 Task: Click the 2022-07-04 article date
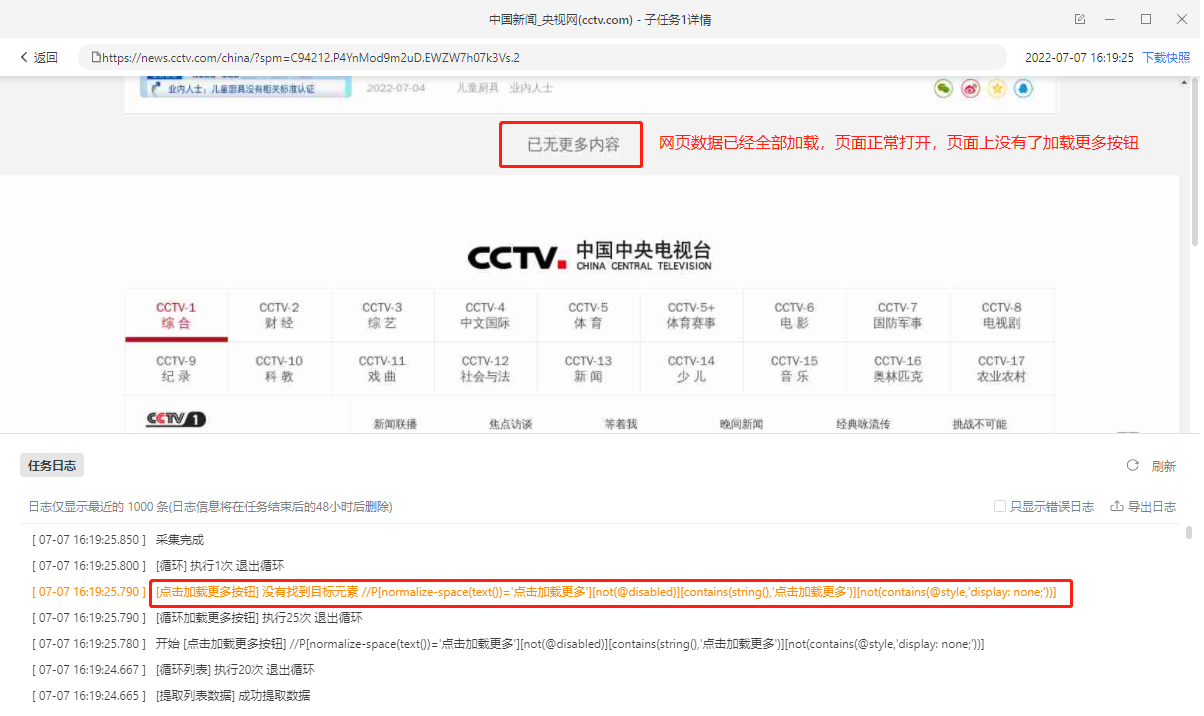[x=396, y=88]
